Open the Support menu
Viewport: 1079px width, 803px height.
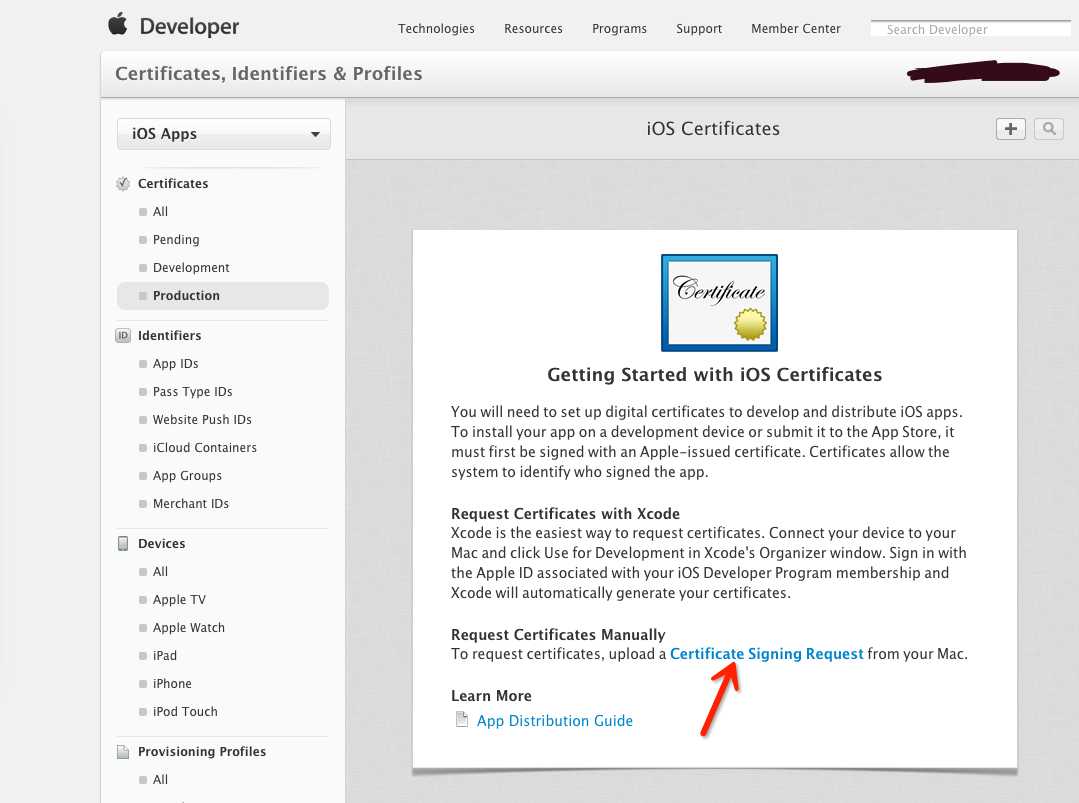coord(699,29)
